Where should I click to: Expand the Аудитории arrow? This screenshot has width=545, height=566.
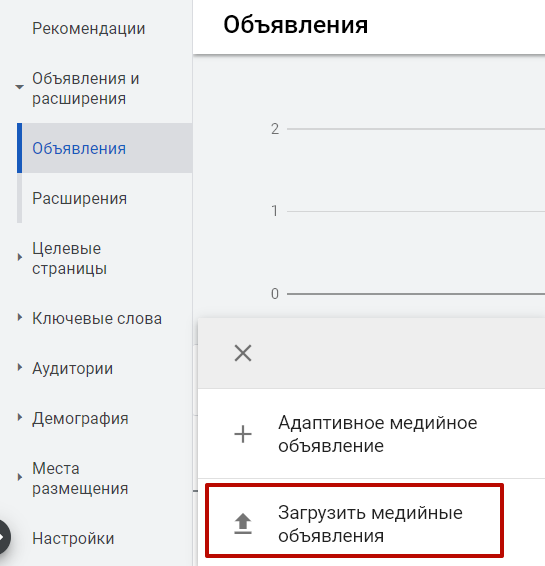[x=20, y=367]
